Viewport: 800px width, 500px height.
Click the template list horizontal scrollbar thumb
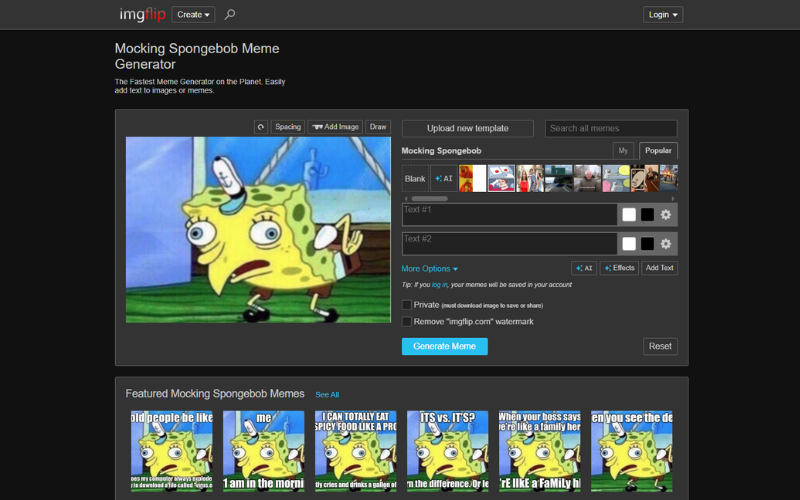pyautogui.click(x=430, y=198)
